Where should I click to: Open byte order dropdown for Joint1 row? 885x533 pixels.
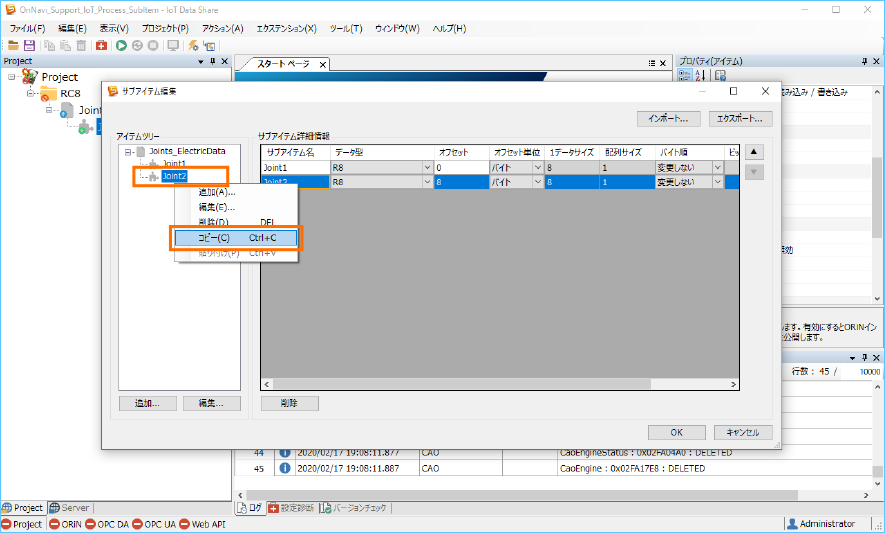tap(716, 168)
